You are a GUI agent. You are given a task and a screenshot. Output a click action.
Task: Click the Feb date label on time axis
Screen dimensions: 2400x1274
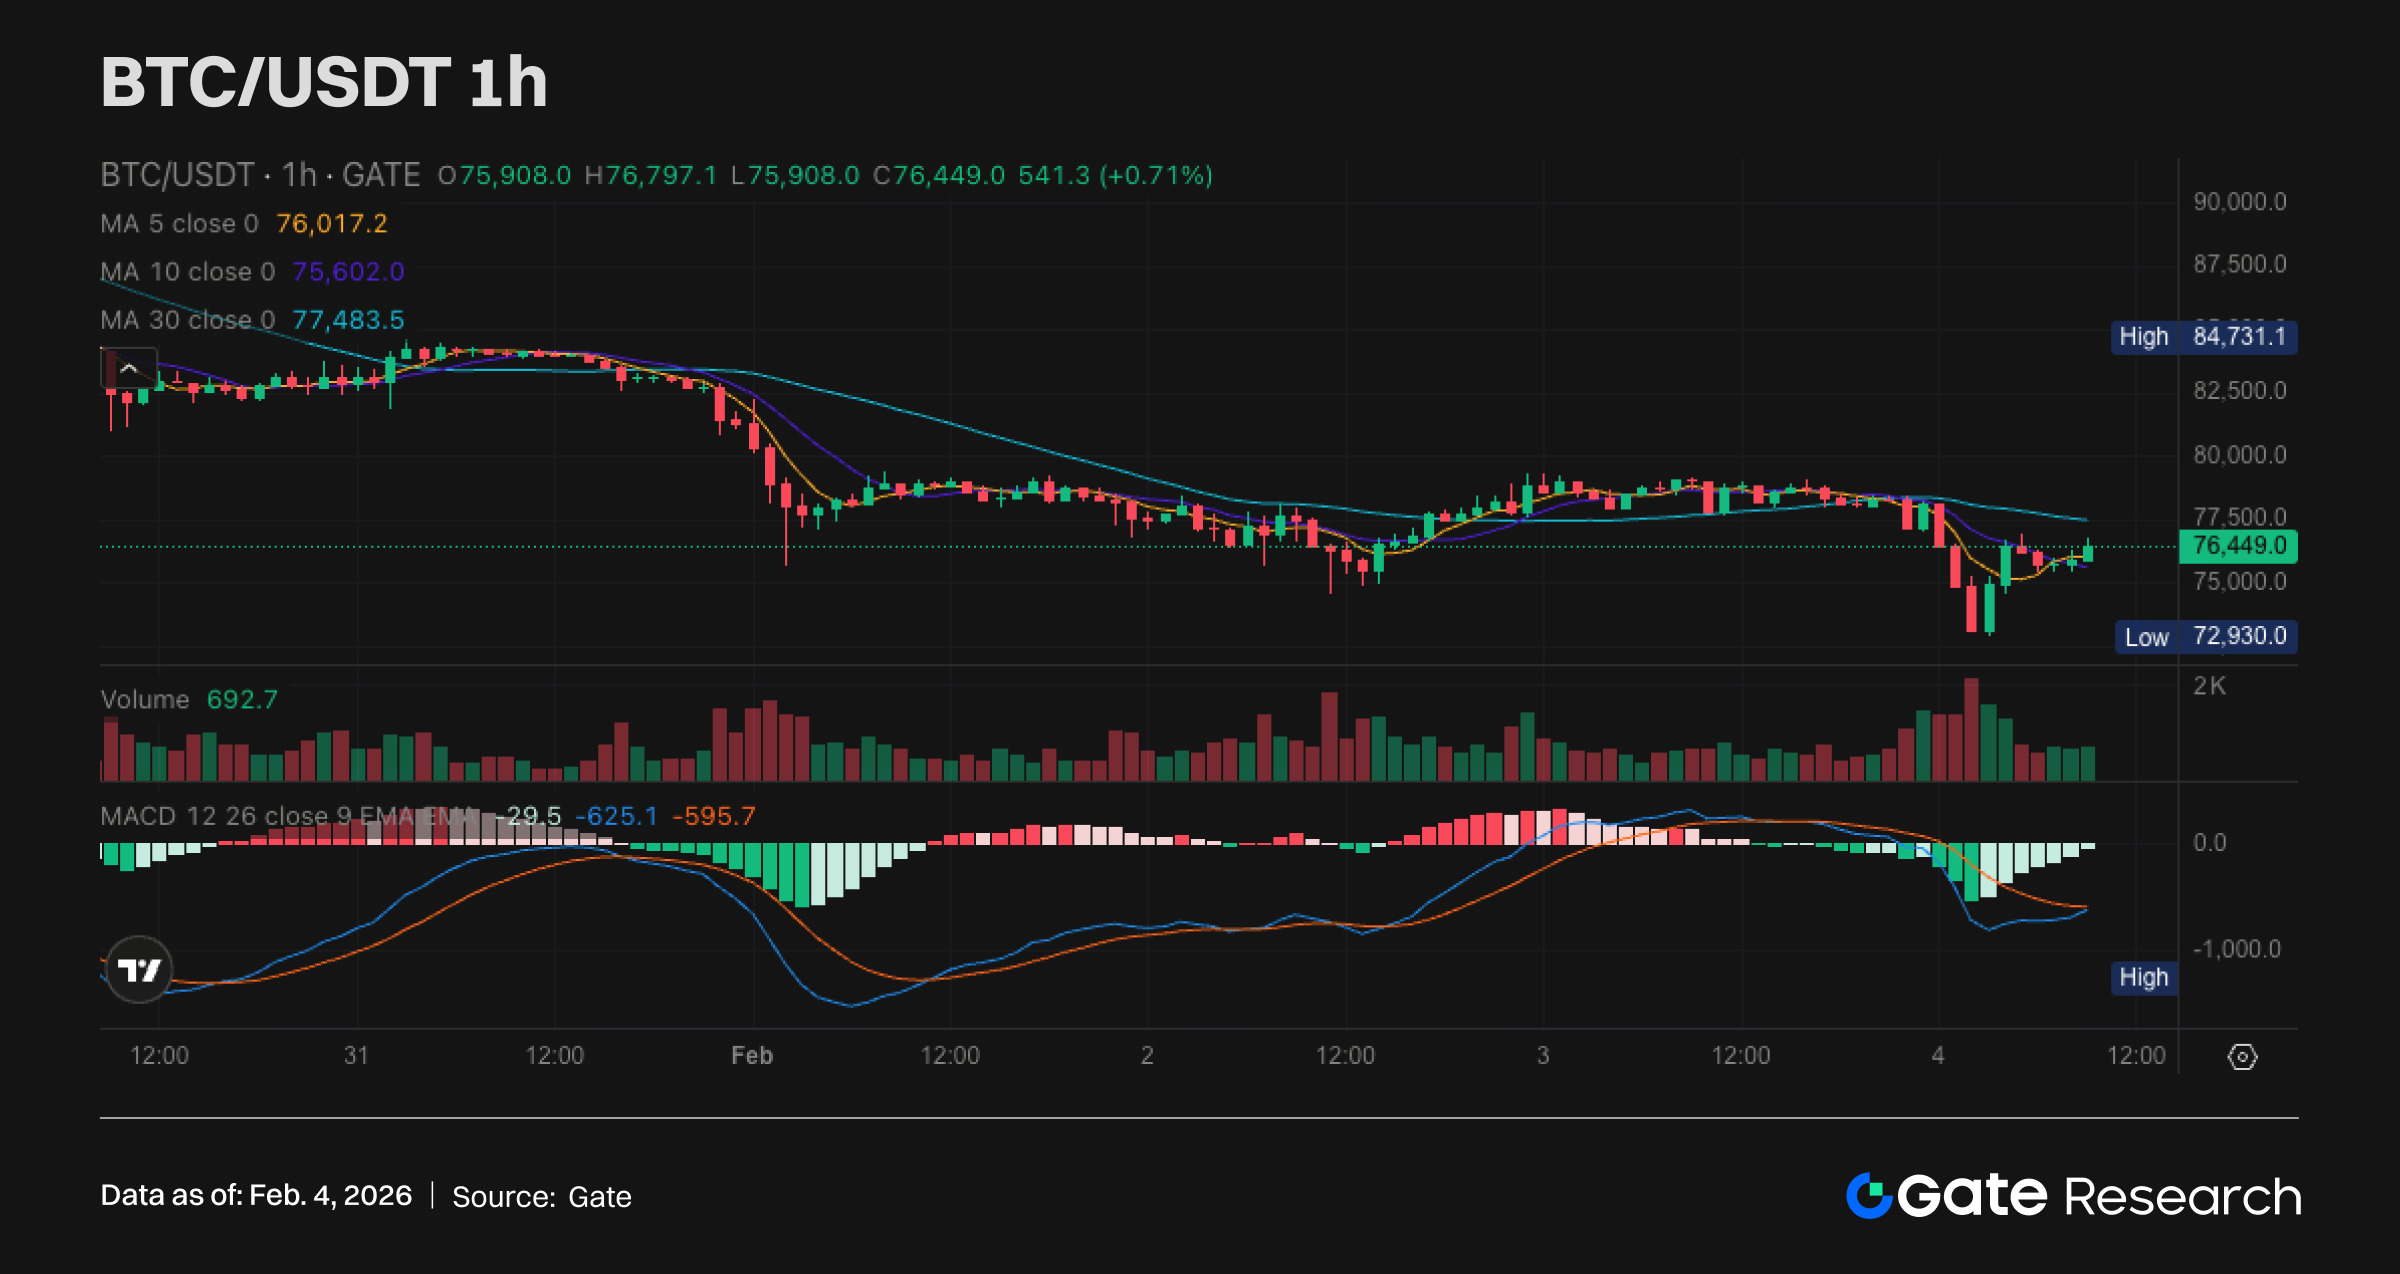pyautogui.click(x=752, y=1056)
